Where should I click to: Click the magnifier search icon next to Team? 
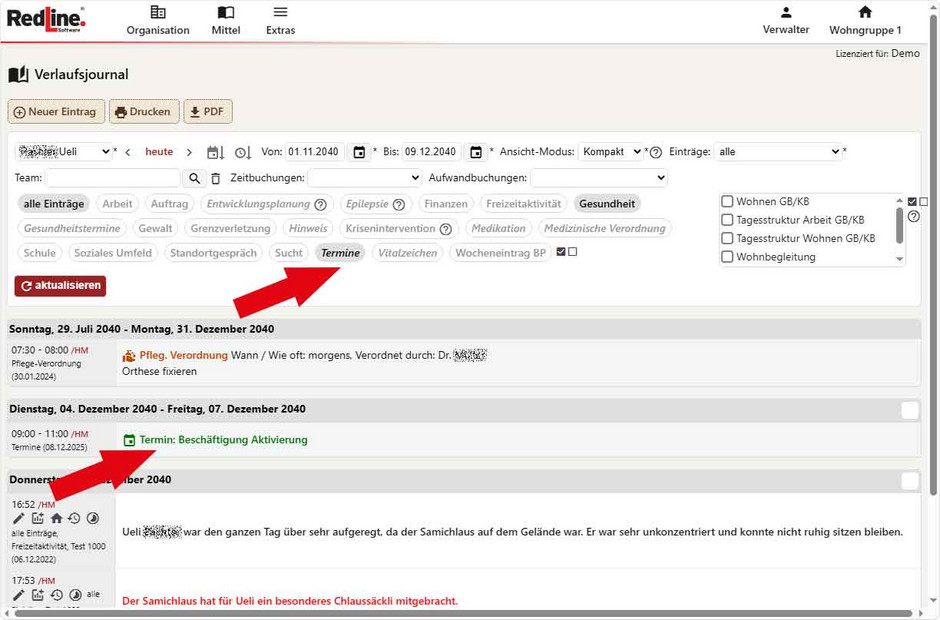pyautogui.click(x=195, y=178)
